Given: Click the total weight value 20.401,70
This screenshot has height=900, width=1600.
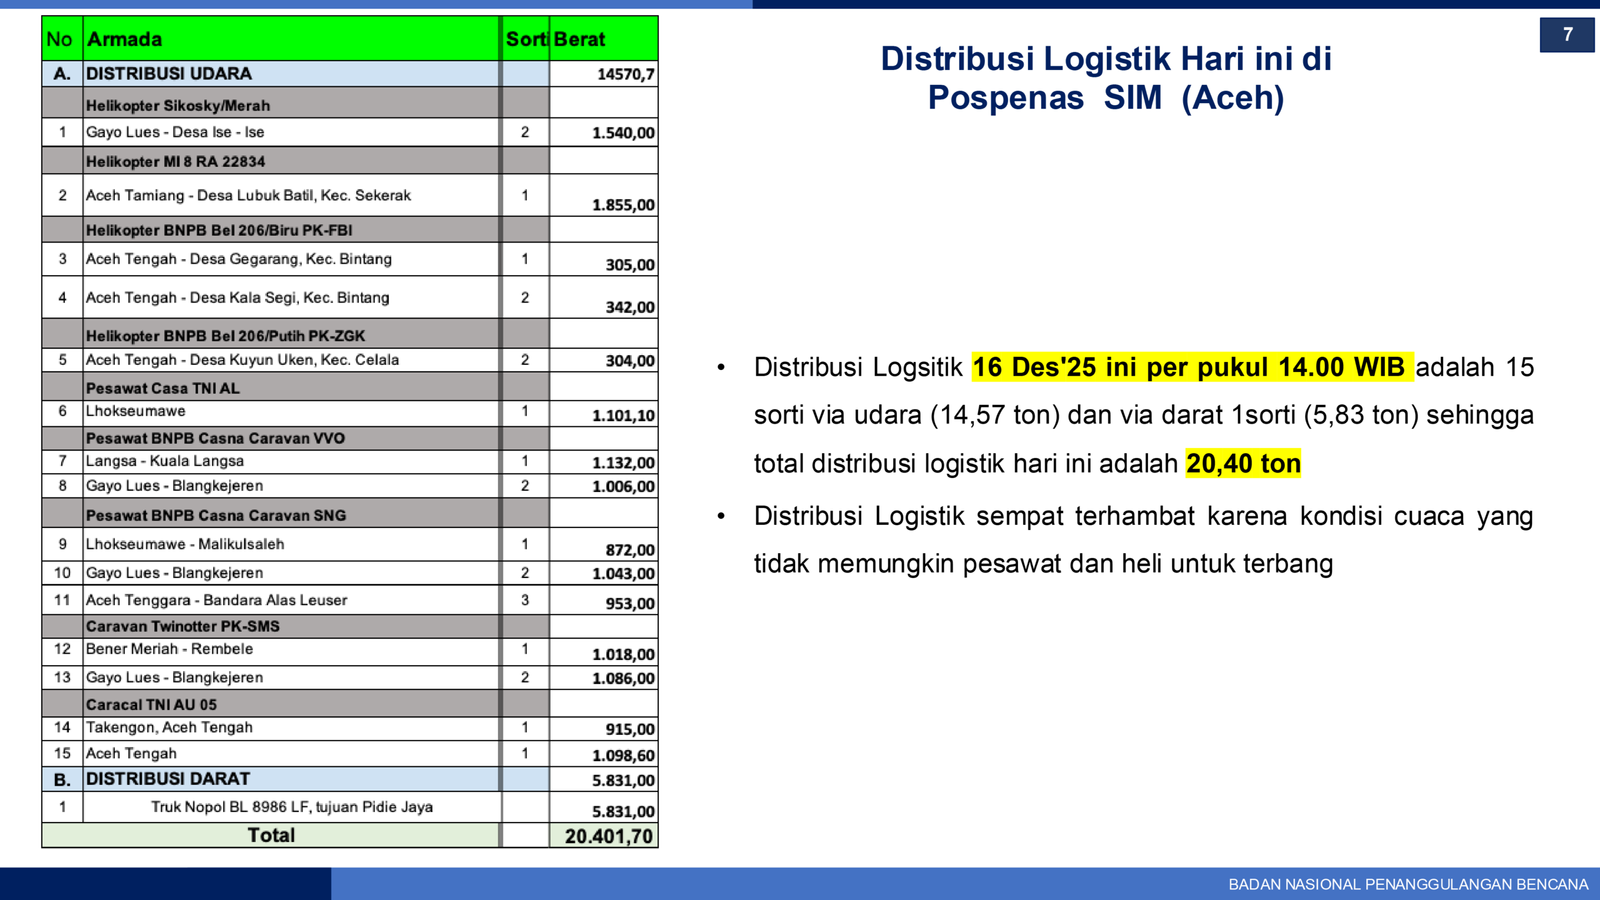Looking at the screenshot, I should coord(608,836).
